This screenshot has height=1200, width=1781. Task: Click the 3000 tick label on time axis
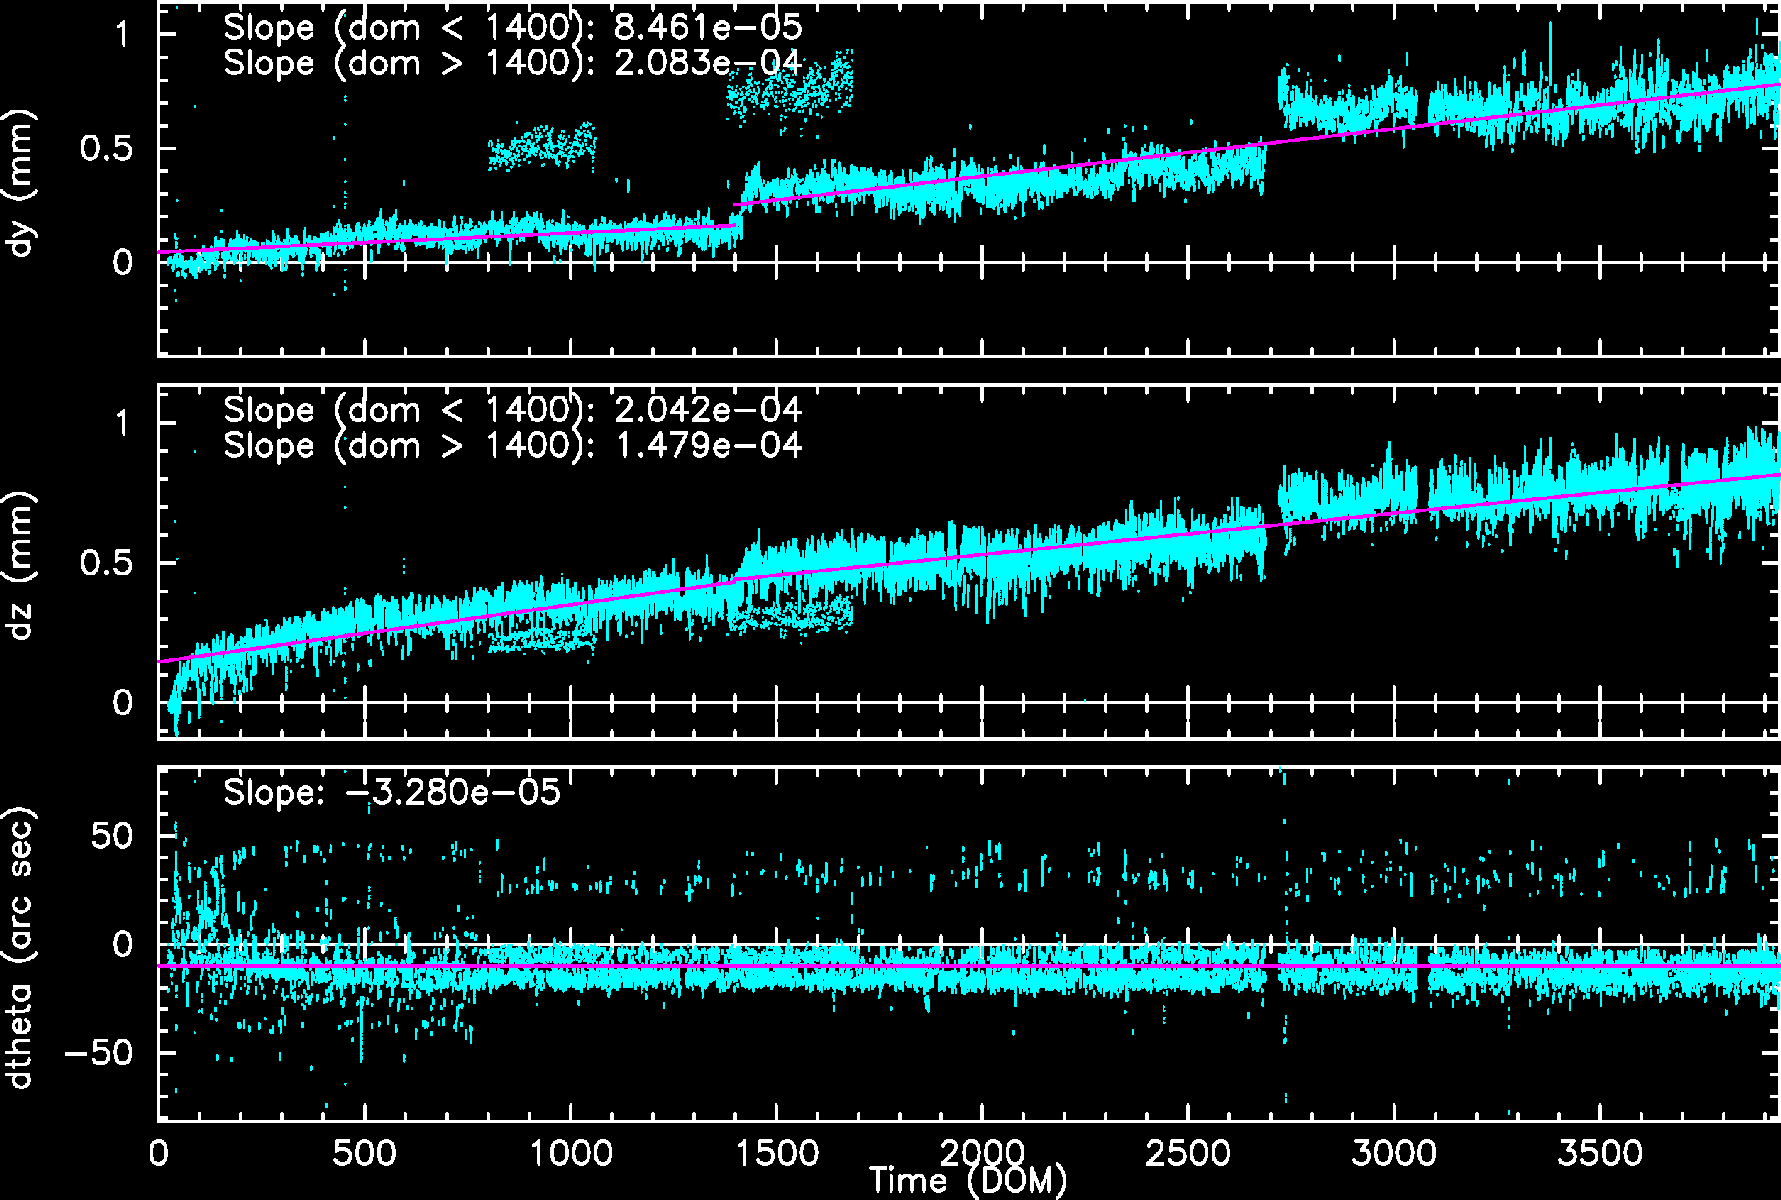[1394, 1153]
